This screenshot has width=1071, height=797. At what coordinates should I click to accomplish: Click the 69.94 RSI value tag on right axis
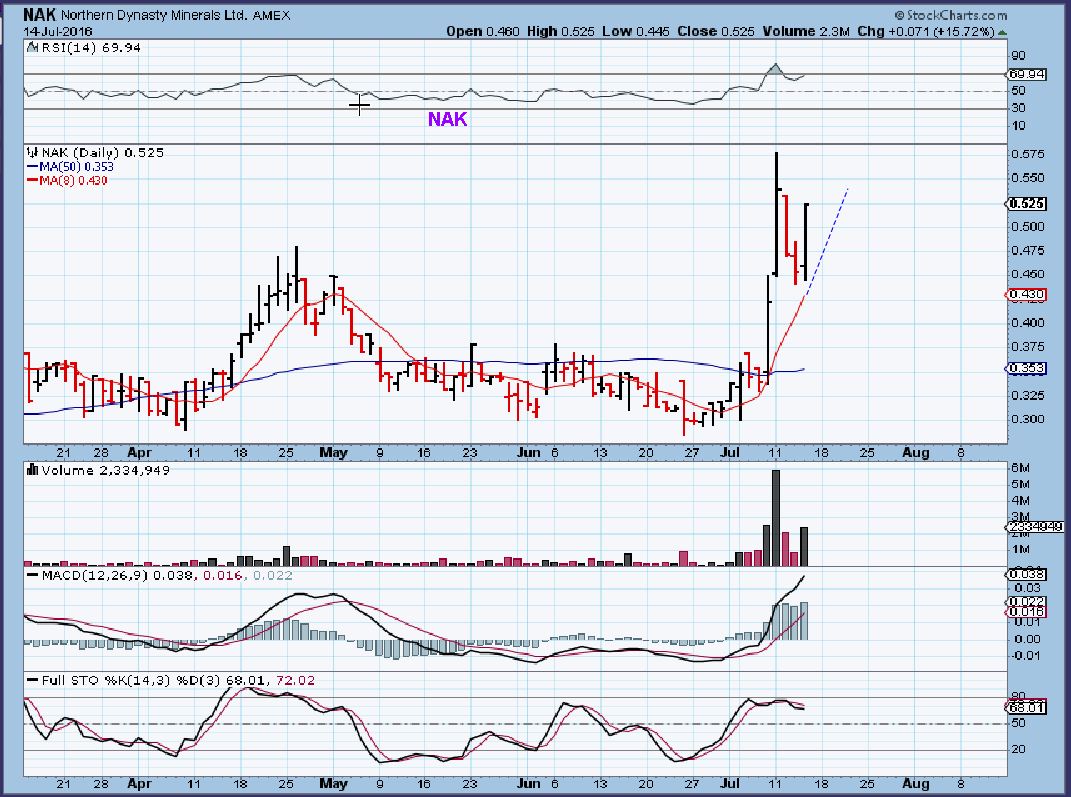[1027, 74]
